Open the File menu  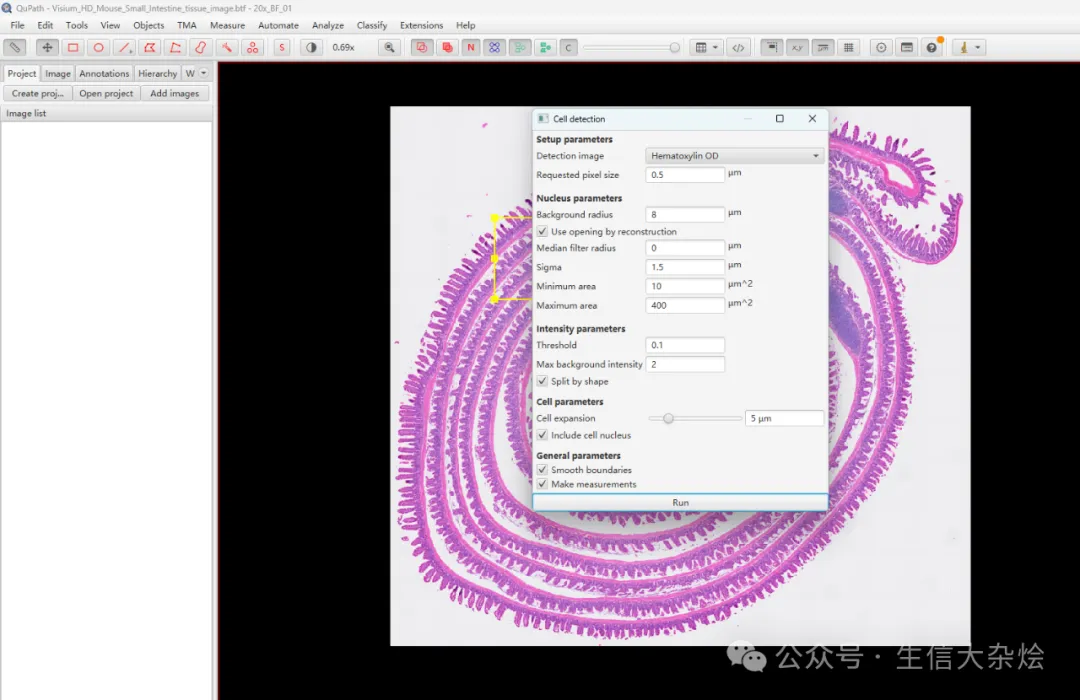coord(17,25)
